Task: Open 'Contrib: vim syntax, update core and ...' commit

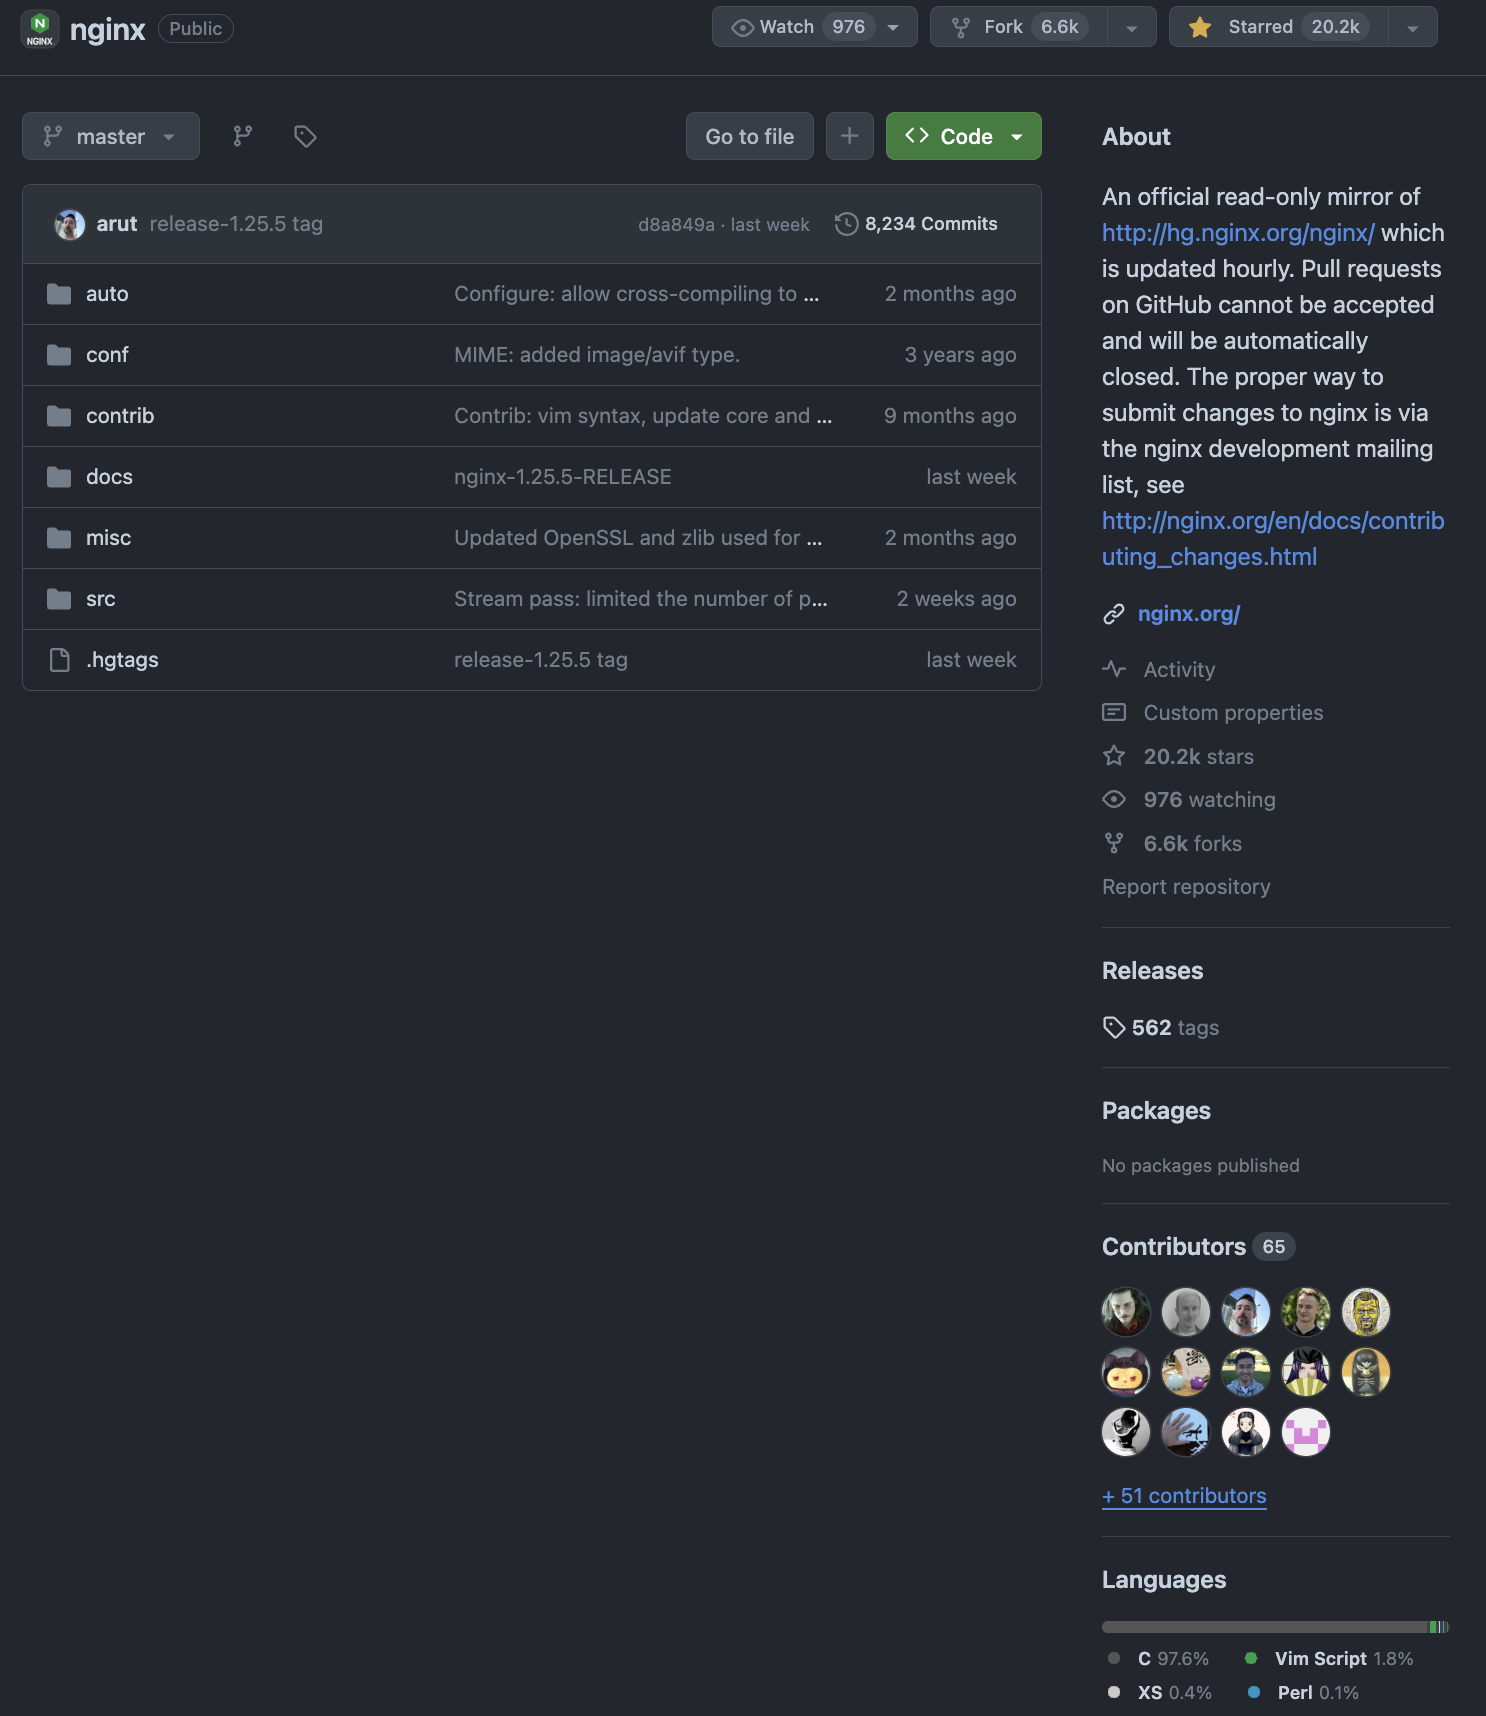Action: (643, 416)
